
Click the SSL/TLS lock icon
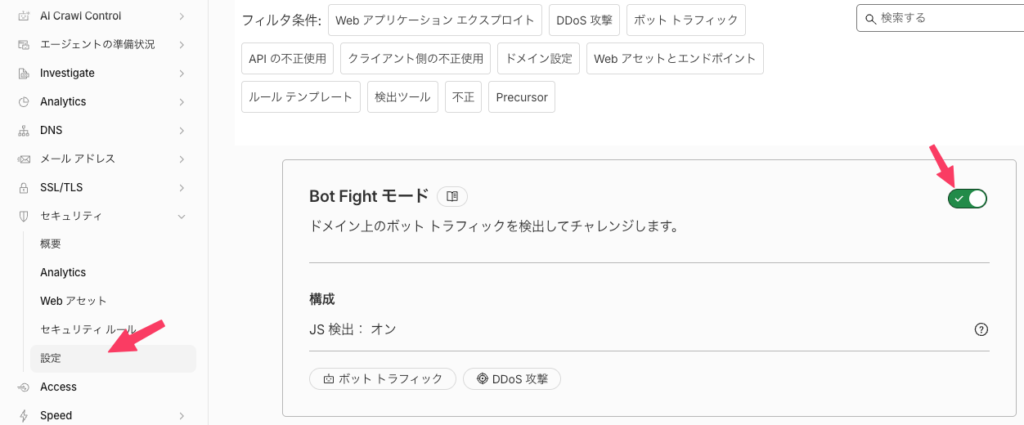click(x=24, y=188)
